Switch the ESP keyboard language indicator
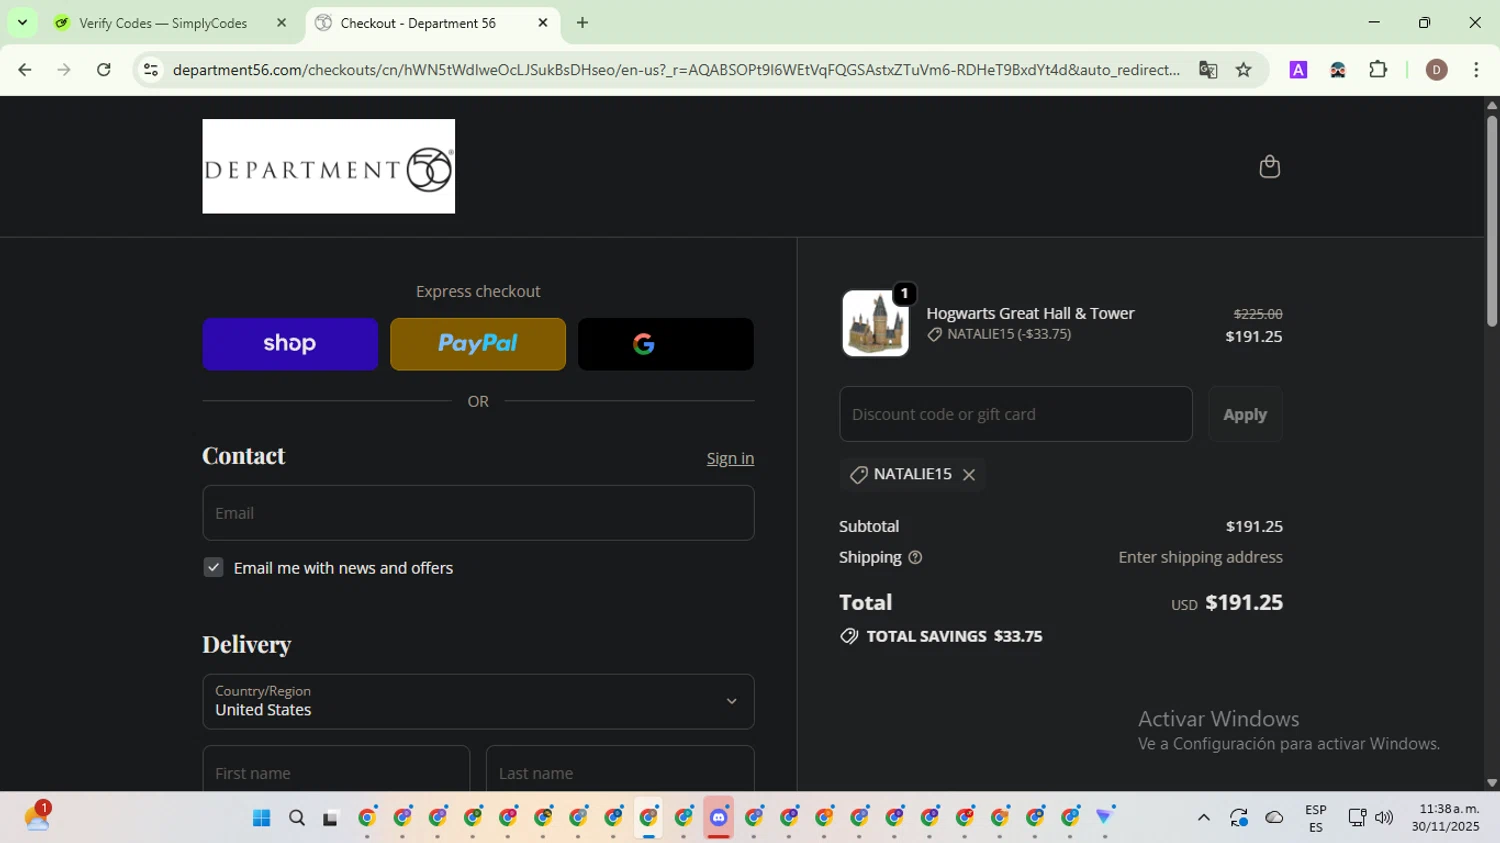The image size is (1500, 843). (x=1316, y=818)
